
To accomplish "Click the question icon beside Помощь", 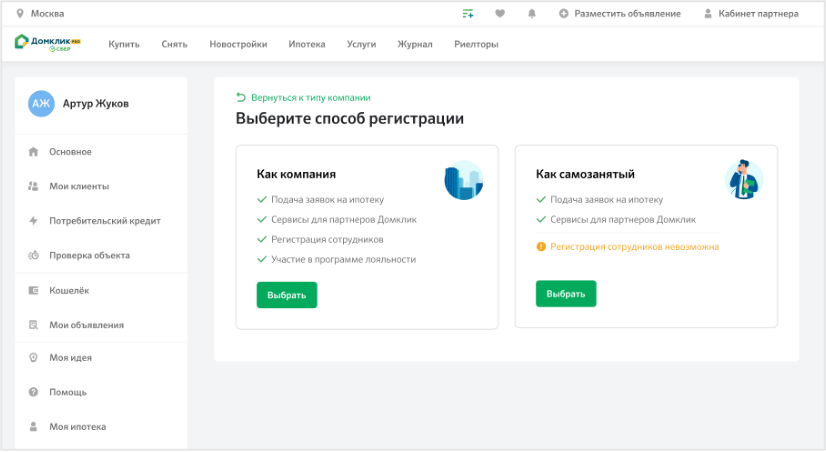I will (x=33, y=392).
